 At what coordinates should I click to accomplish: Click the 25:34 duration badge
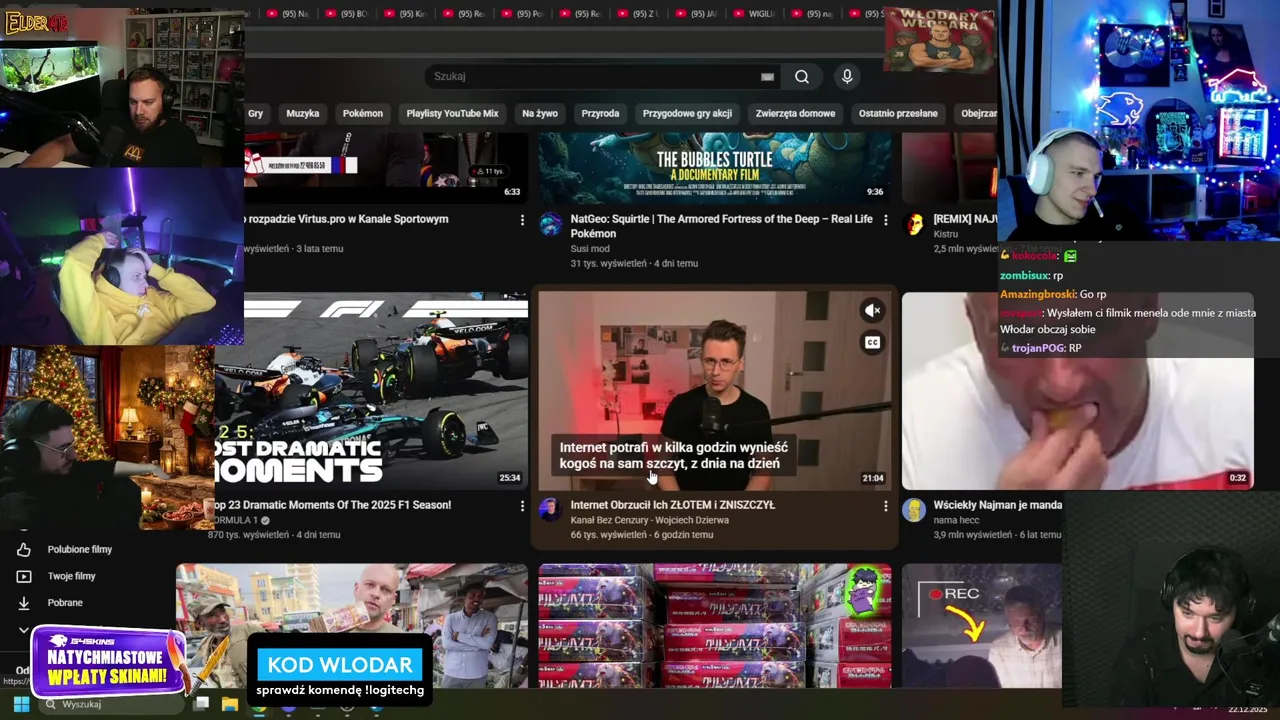[510, 478]
